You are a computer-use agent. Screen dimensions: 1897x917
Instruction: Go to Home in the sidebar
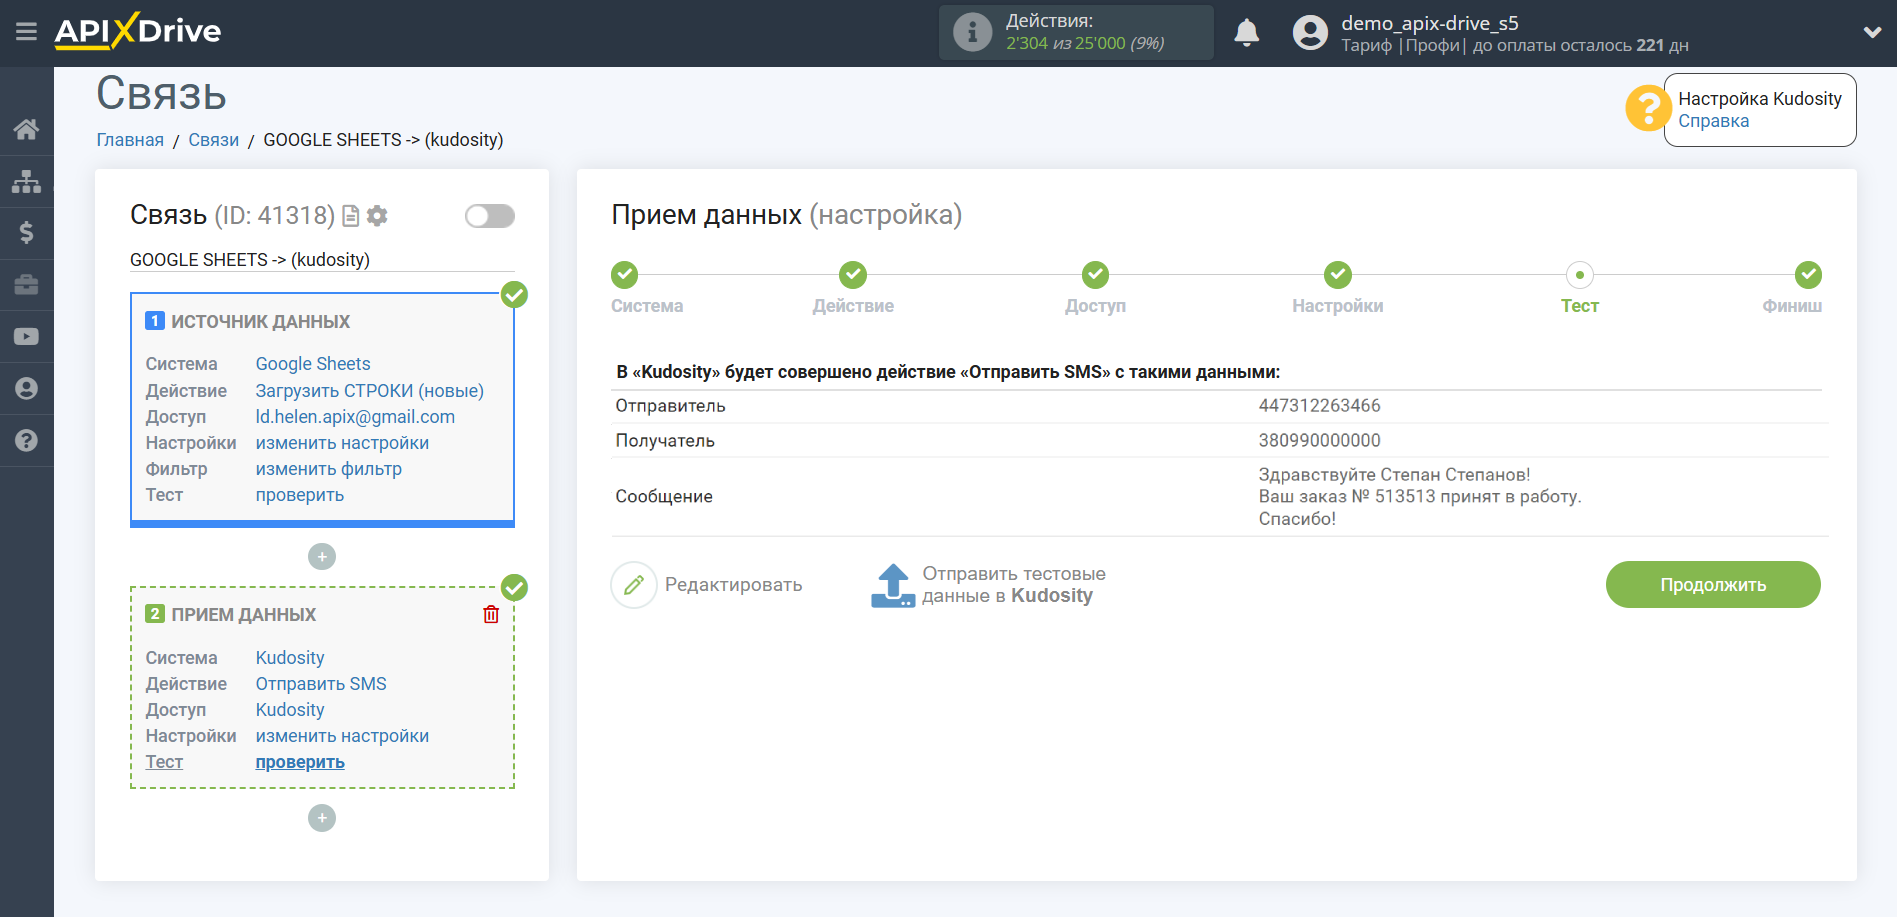pos(27,129)
